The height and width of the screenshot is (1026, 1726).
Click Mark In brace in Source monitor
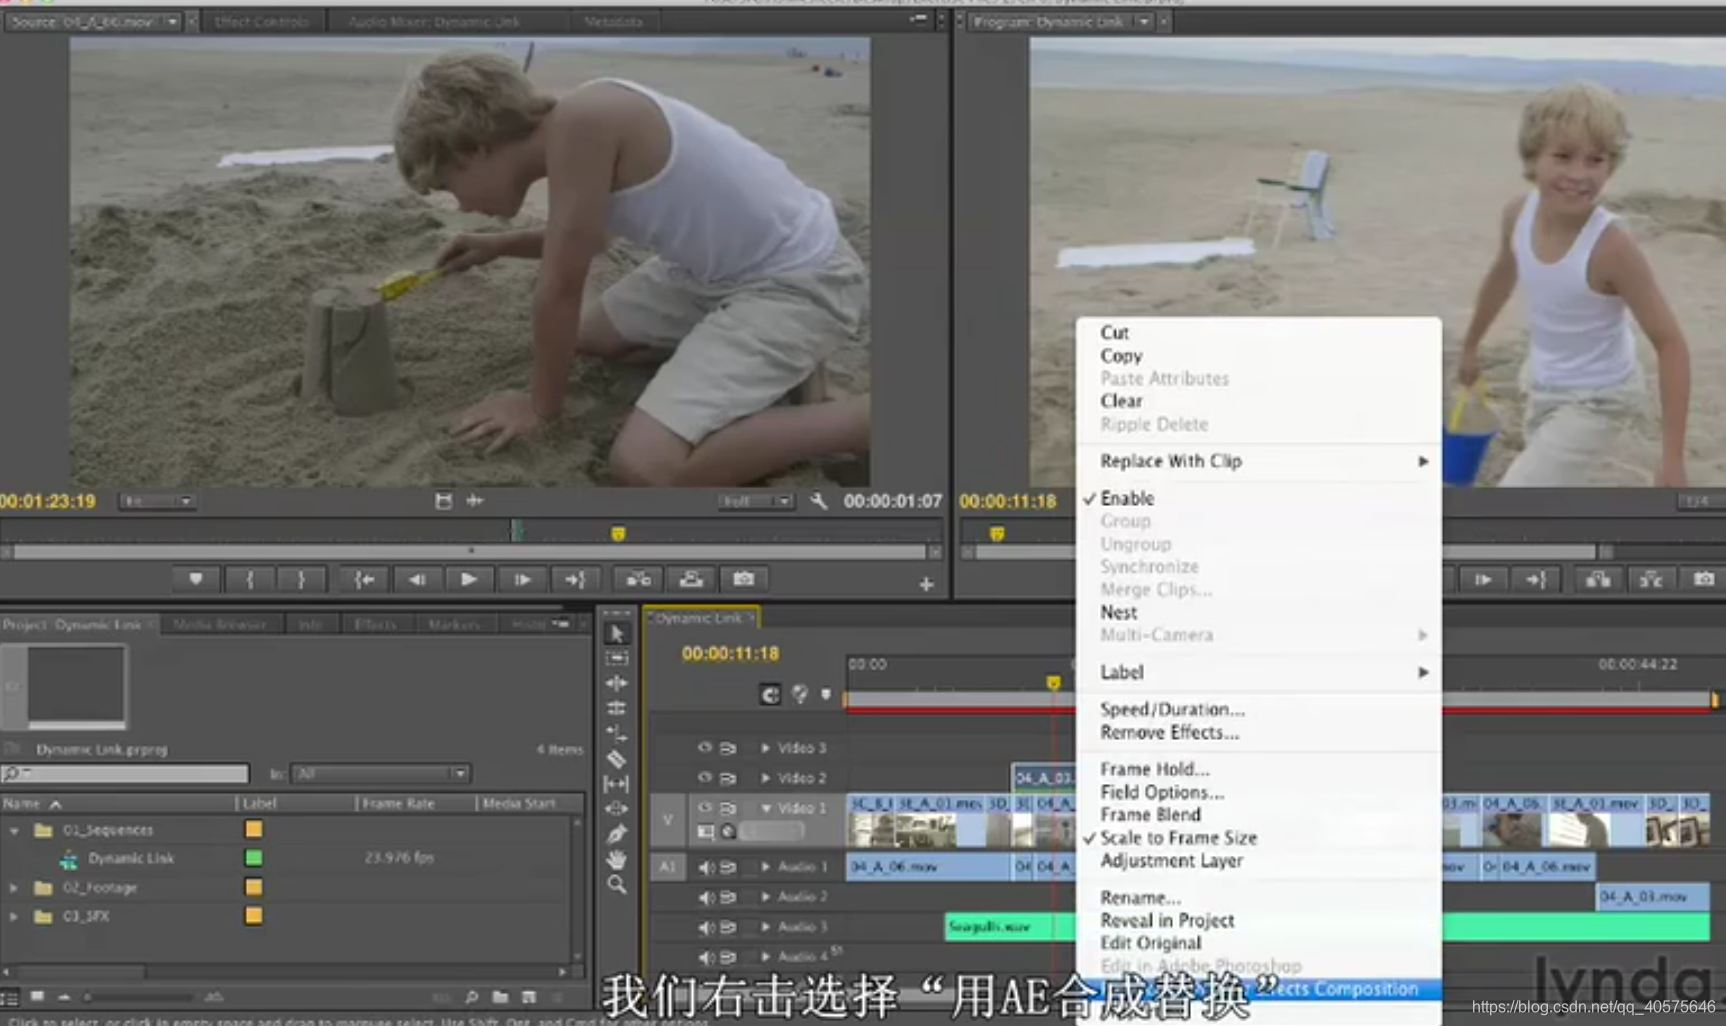(250, 579)
